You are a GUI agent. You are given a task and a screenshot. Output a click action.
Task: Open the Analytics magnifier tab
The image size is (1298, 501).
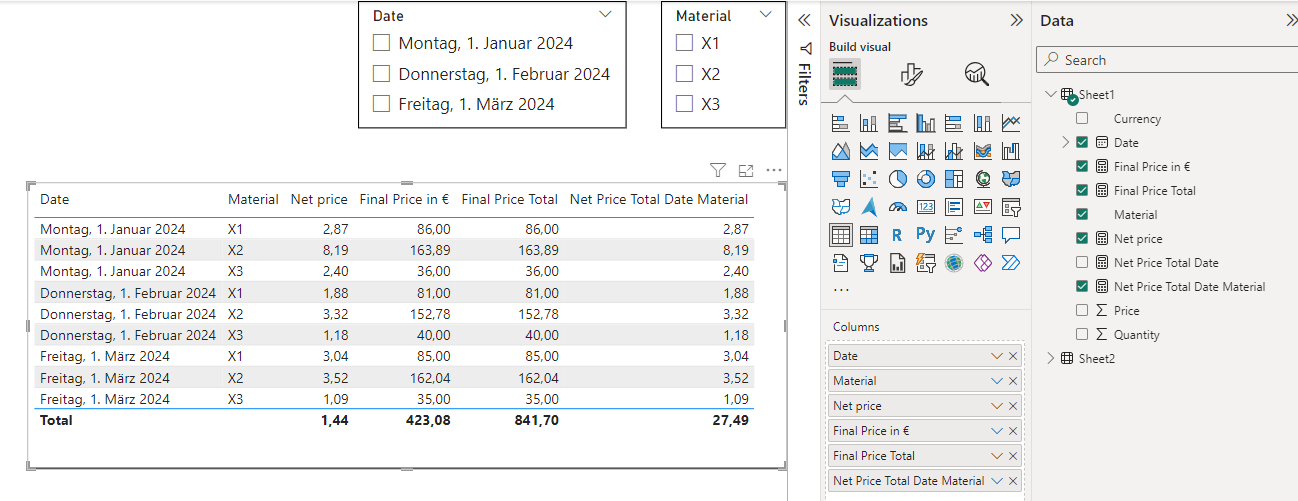tap(977, 74)
